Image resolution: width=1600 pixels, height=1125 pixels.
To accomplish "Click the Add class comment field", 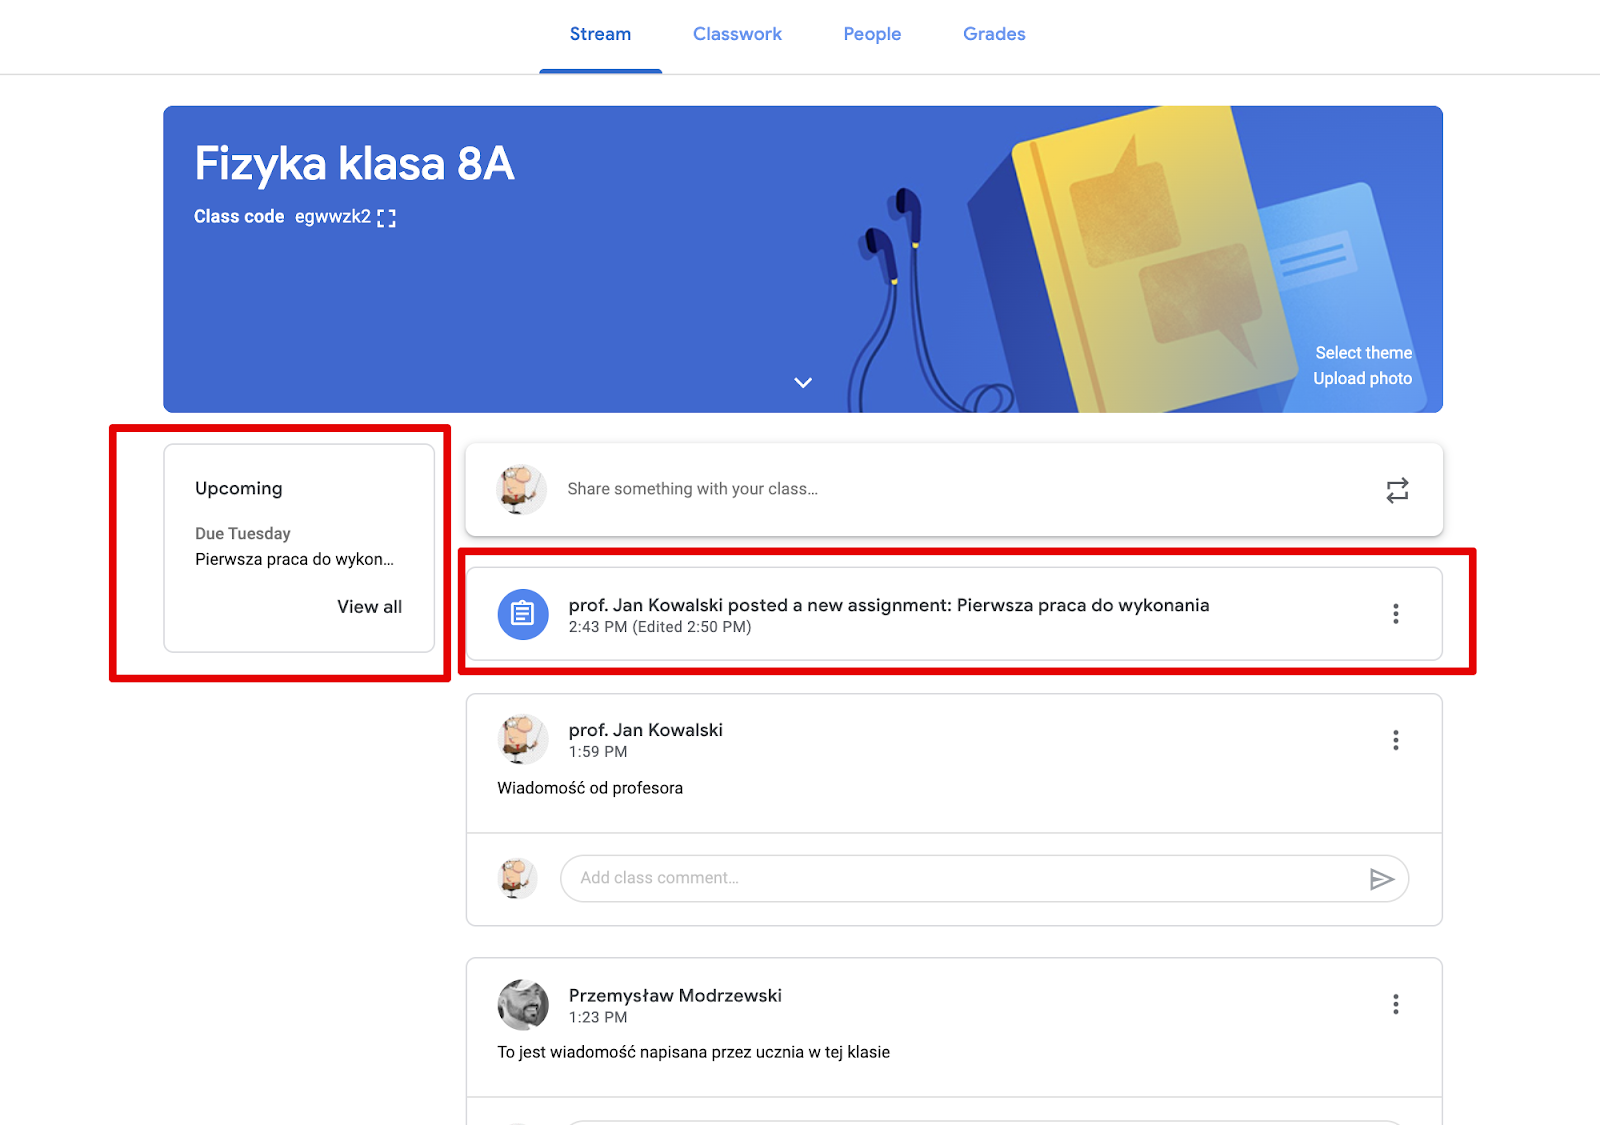I will click(984, 878).
